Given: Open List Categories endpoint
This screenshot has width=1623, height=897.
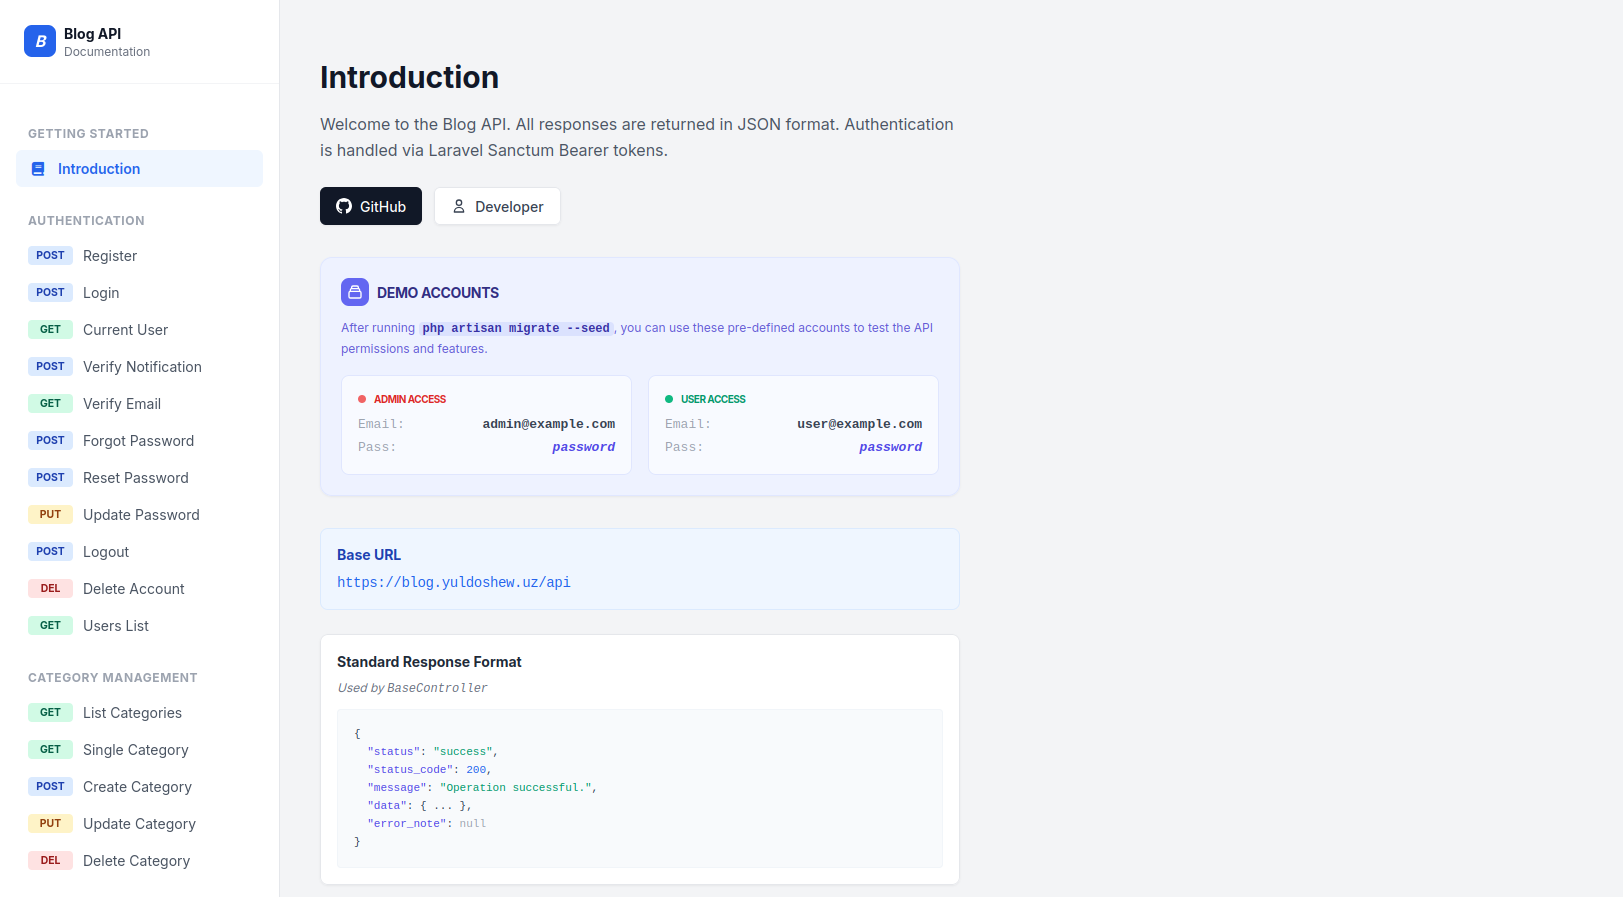Looking at the screenshot, I should 132,713.
